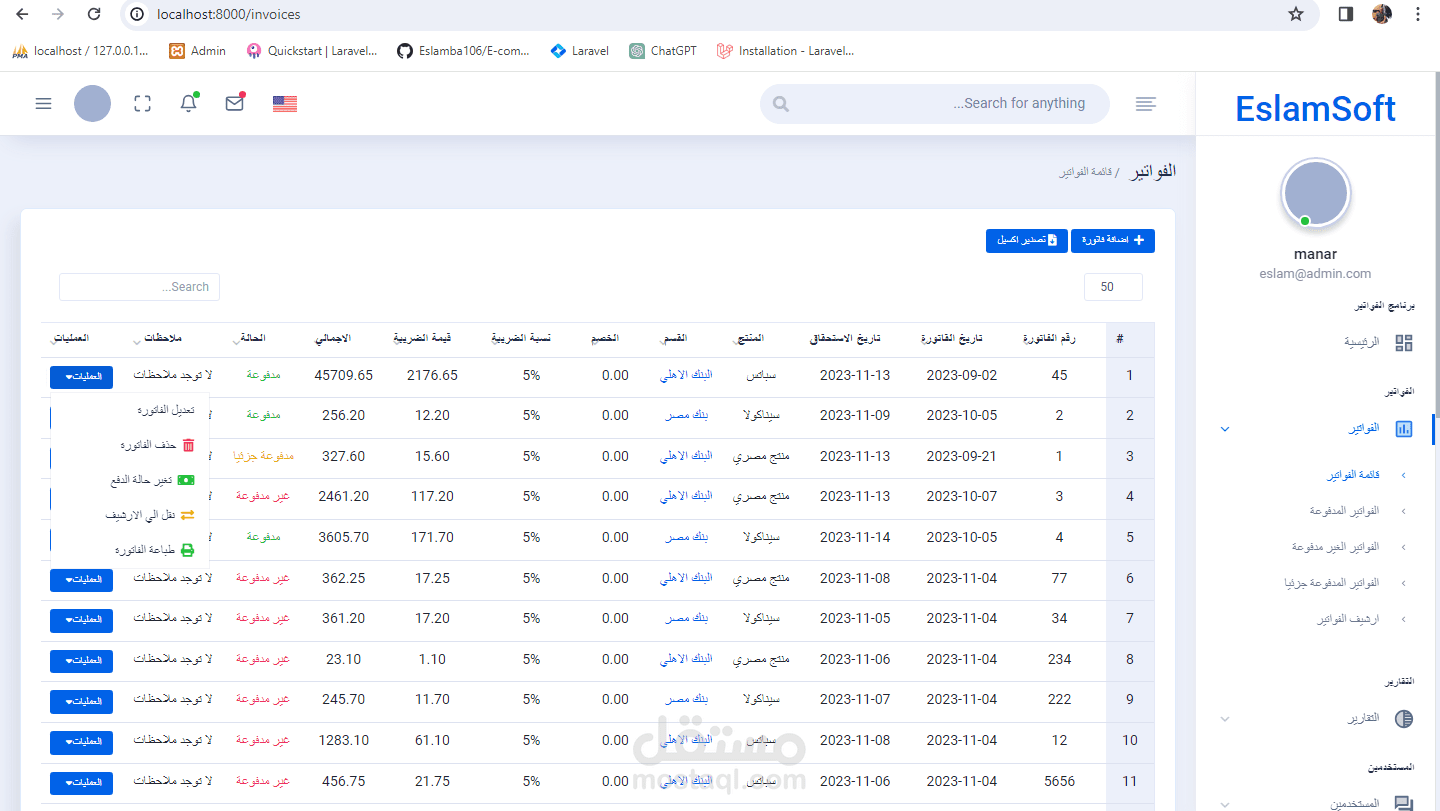
Task: Click the red trash icon for حذف الفاتوره
Action: coord(188,445)
